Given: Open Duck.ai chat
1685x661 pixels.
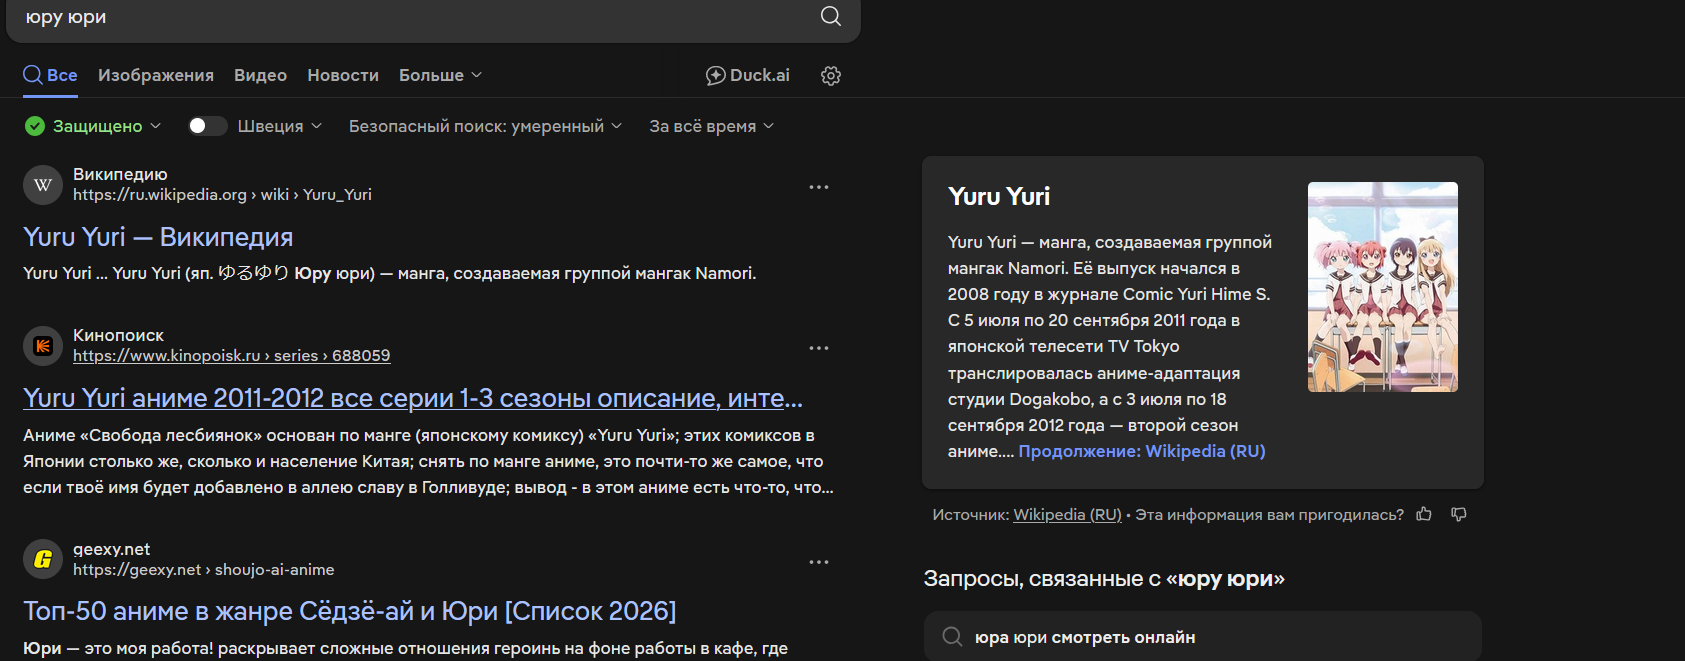Looking at the screenshot, I should (748, 75).
